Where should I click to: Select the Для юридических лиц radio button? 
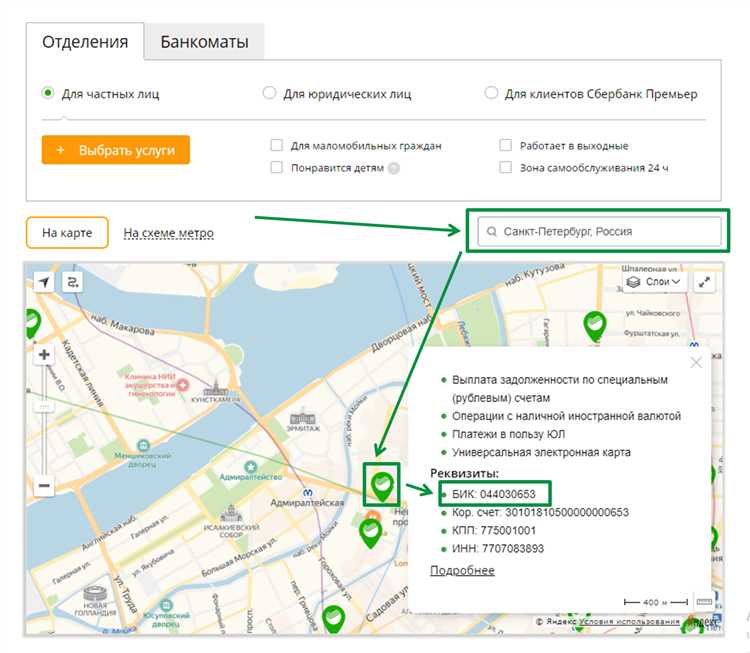click(x=269, y=94)
